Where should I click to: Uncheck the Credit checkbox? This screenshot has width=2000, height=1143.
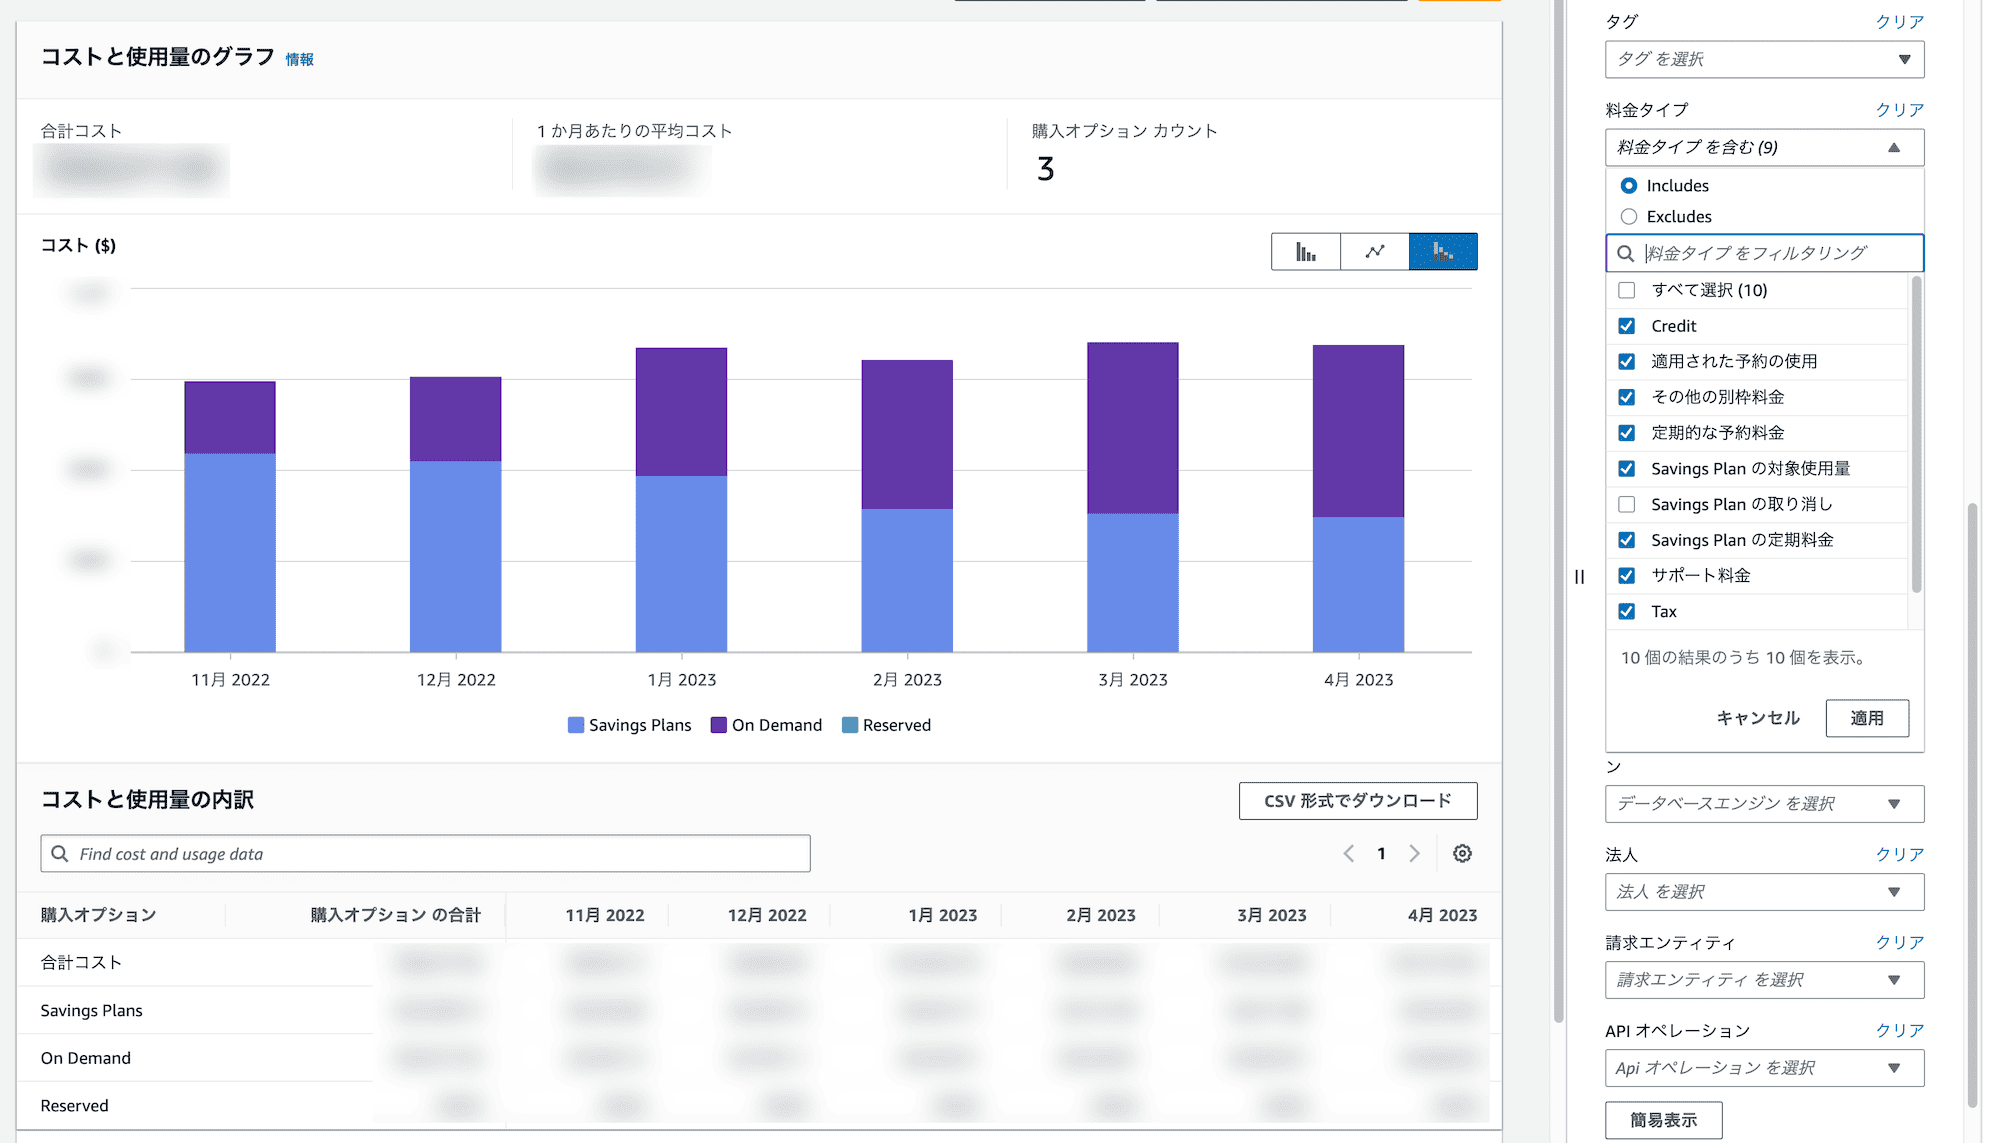click(x=1627, y=326)
